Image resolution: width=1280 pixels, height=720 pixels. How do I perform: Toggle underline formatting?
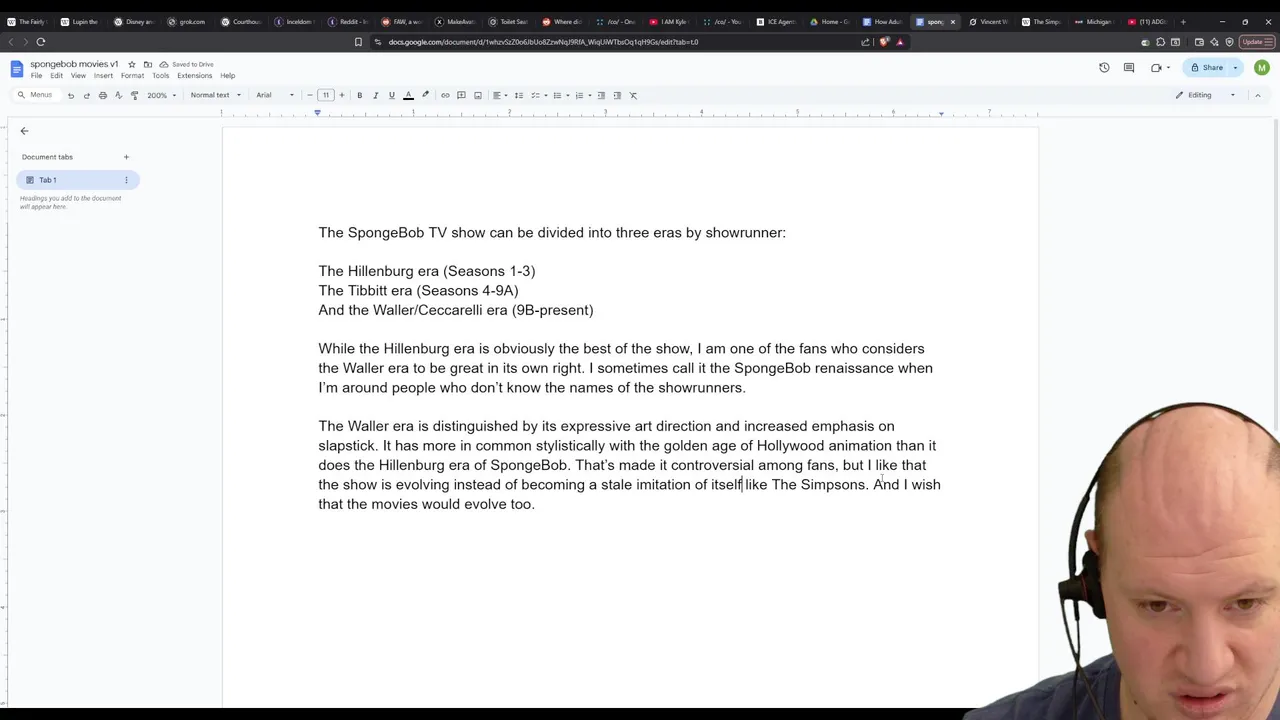[x=391, y=95]
